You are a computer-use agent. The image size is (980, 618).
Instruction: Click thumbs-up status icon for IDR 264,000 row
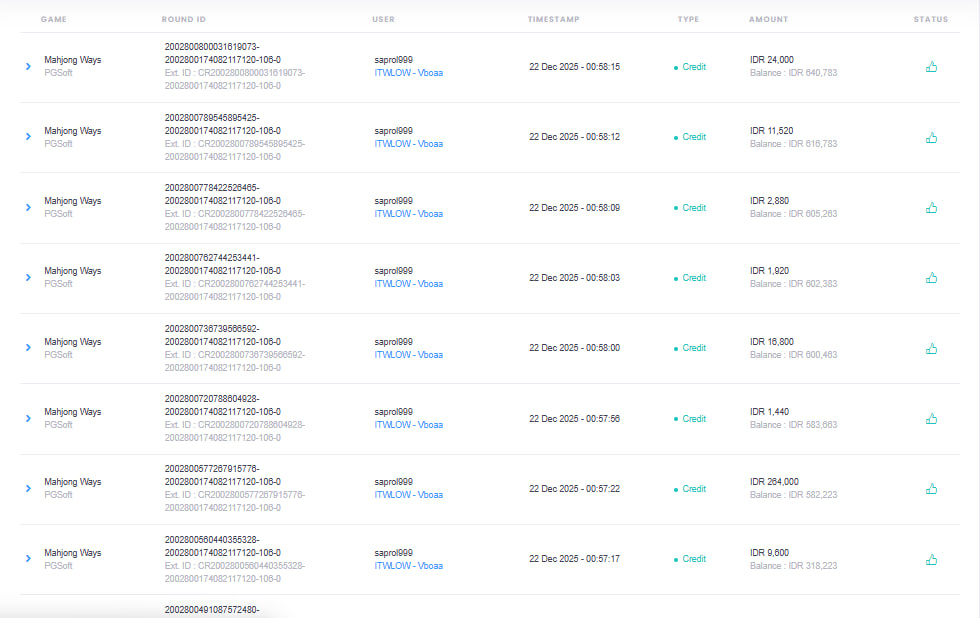[x=931, y=489]
